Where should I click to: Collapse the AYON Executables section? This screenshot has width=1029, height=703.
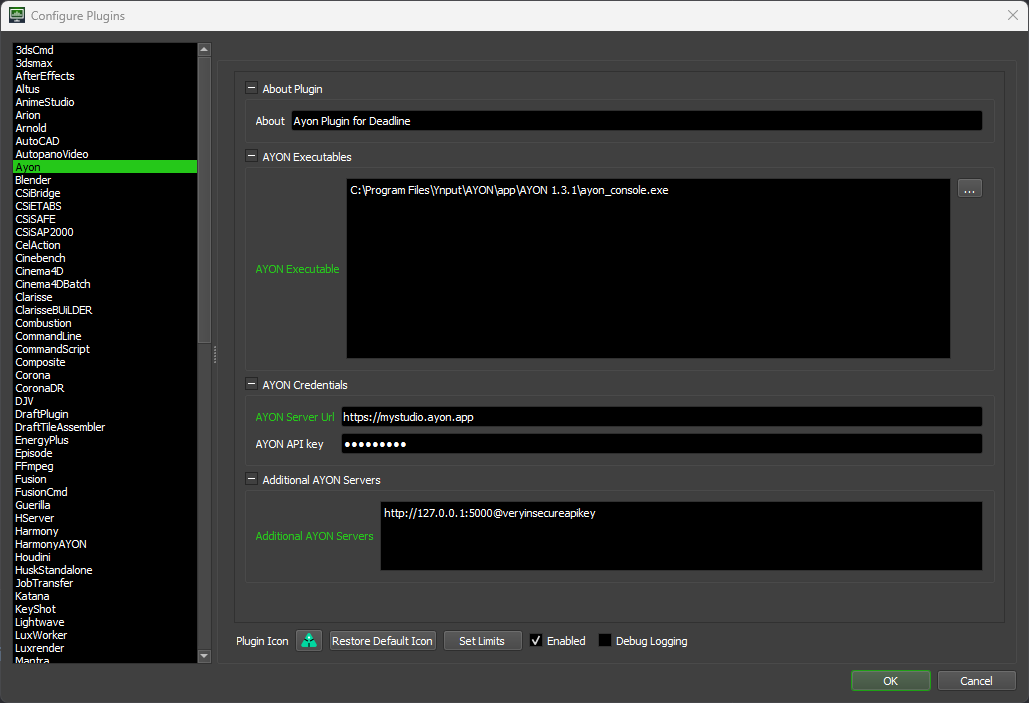[x=251, y=156]
